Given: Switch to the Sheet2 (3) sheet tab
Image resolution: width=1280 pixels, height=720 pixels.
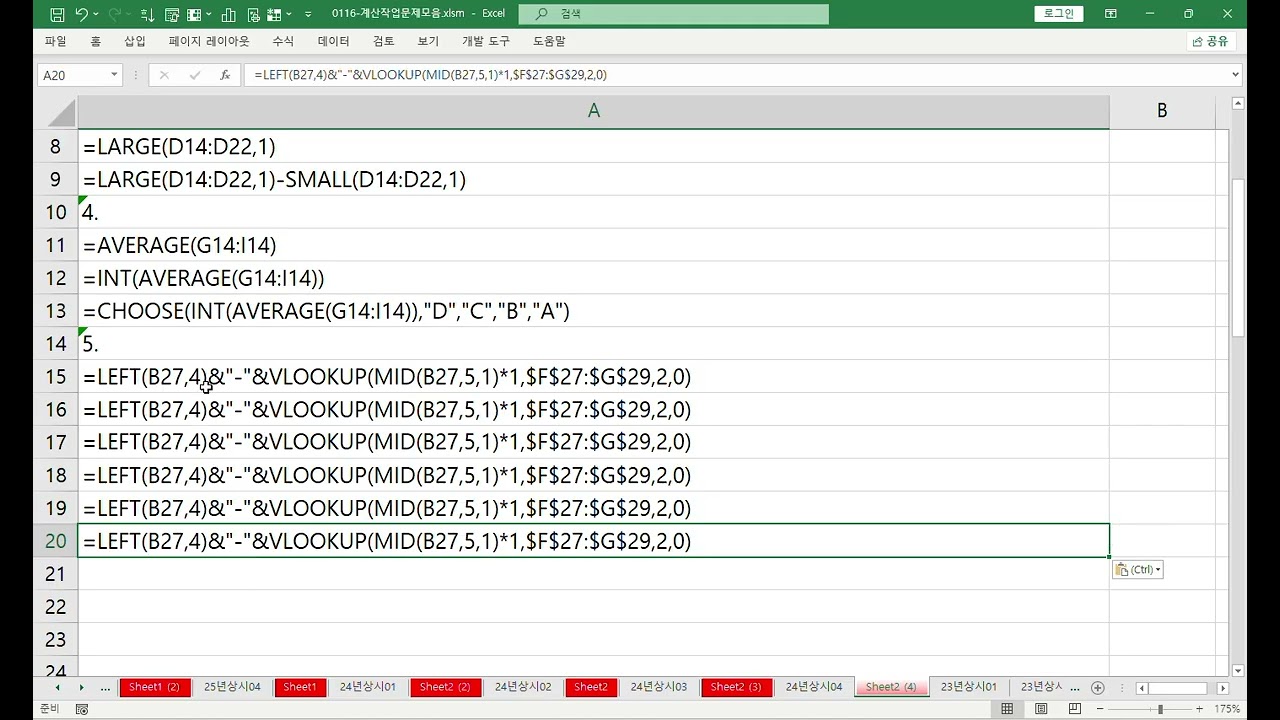Looking at the screenshot, I should click(736, 687).
